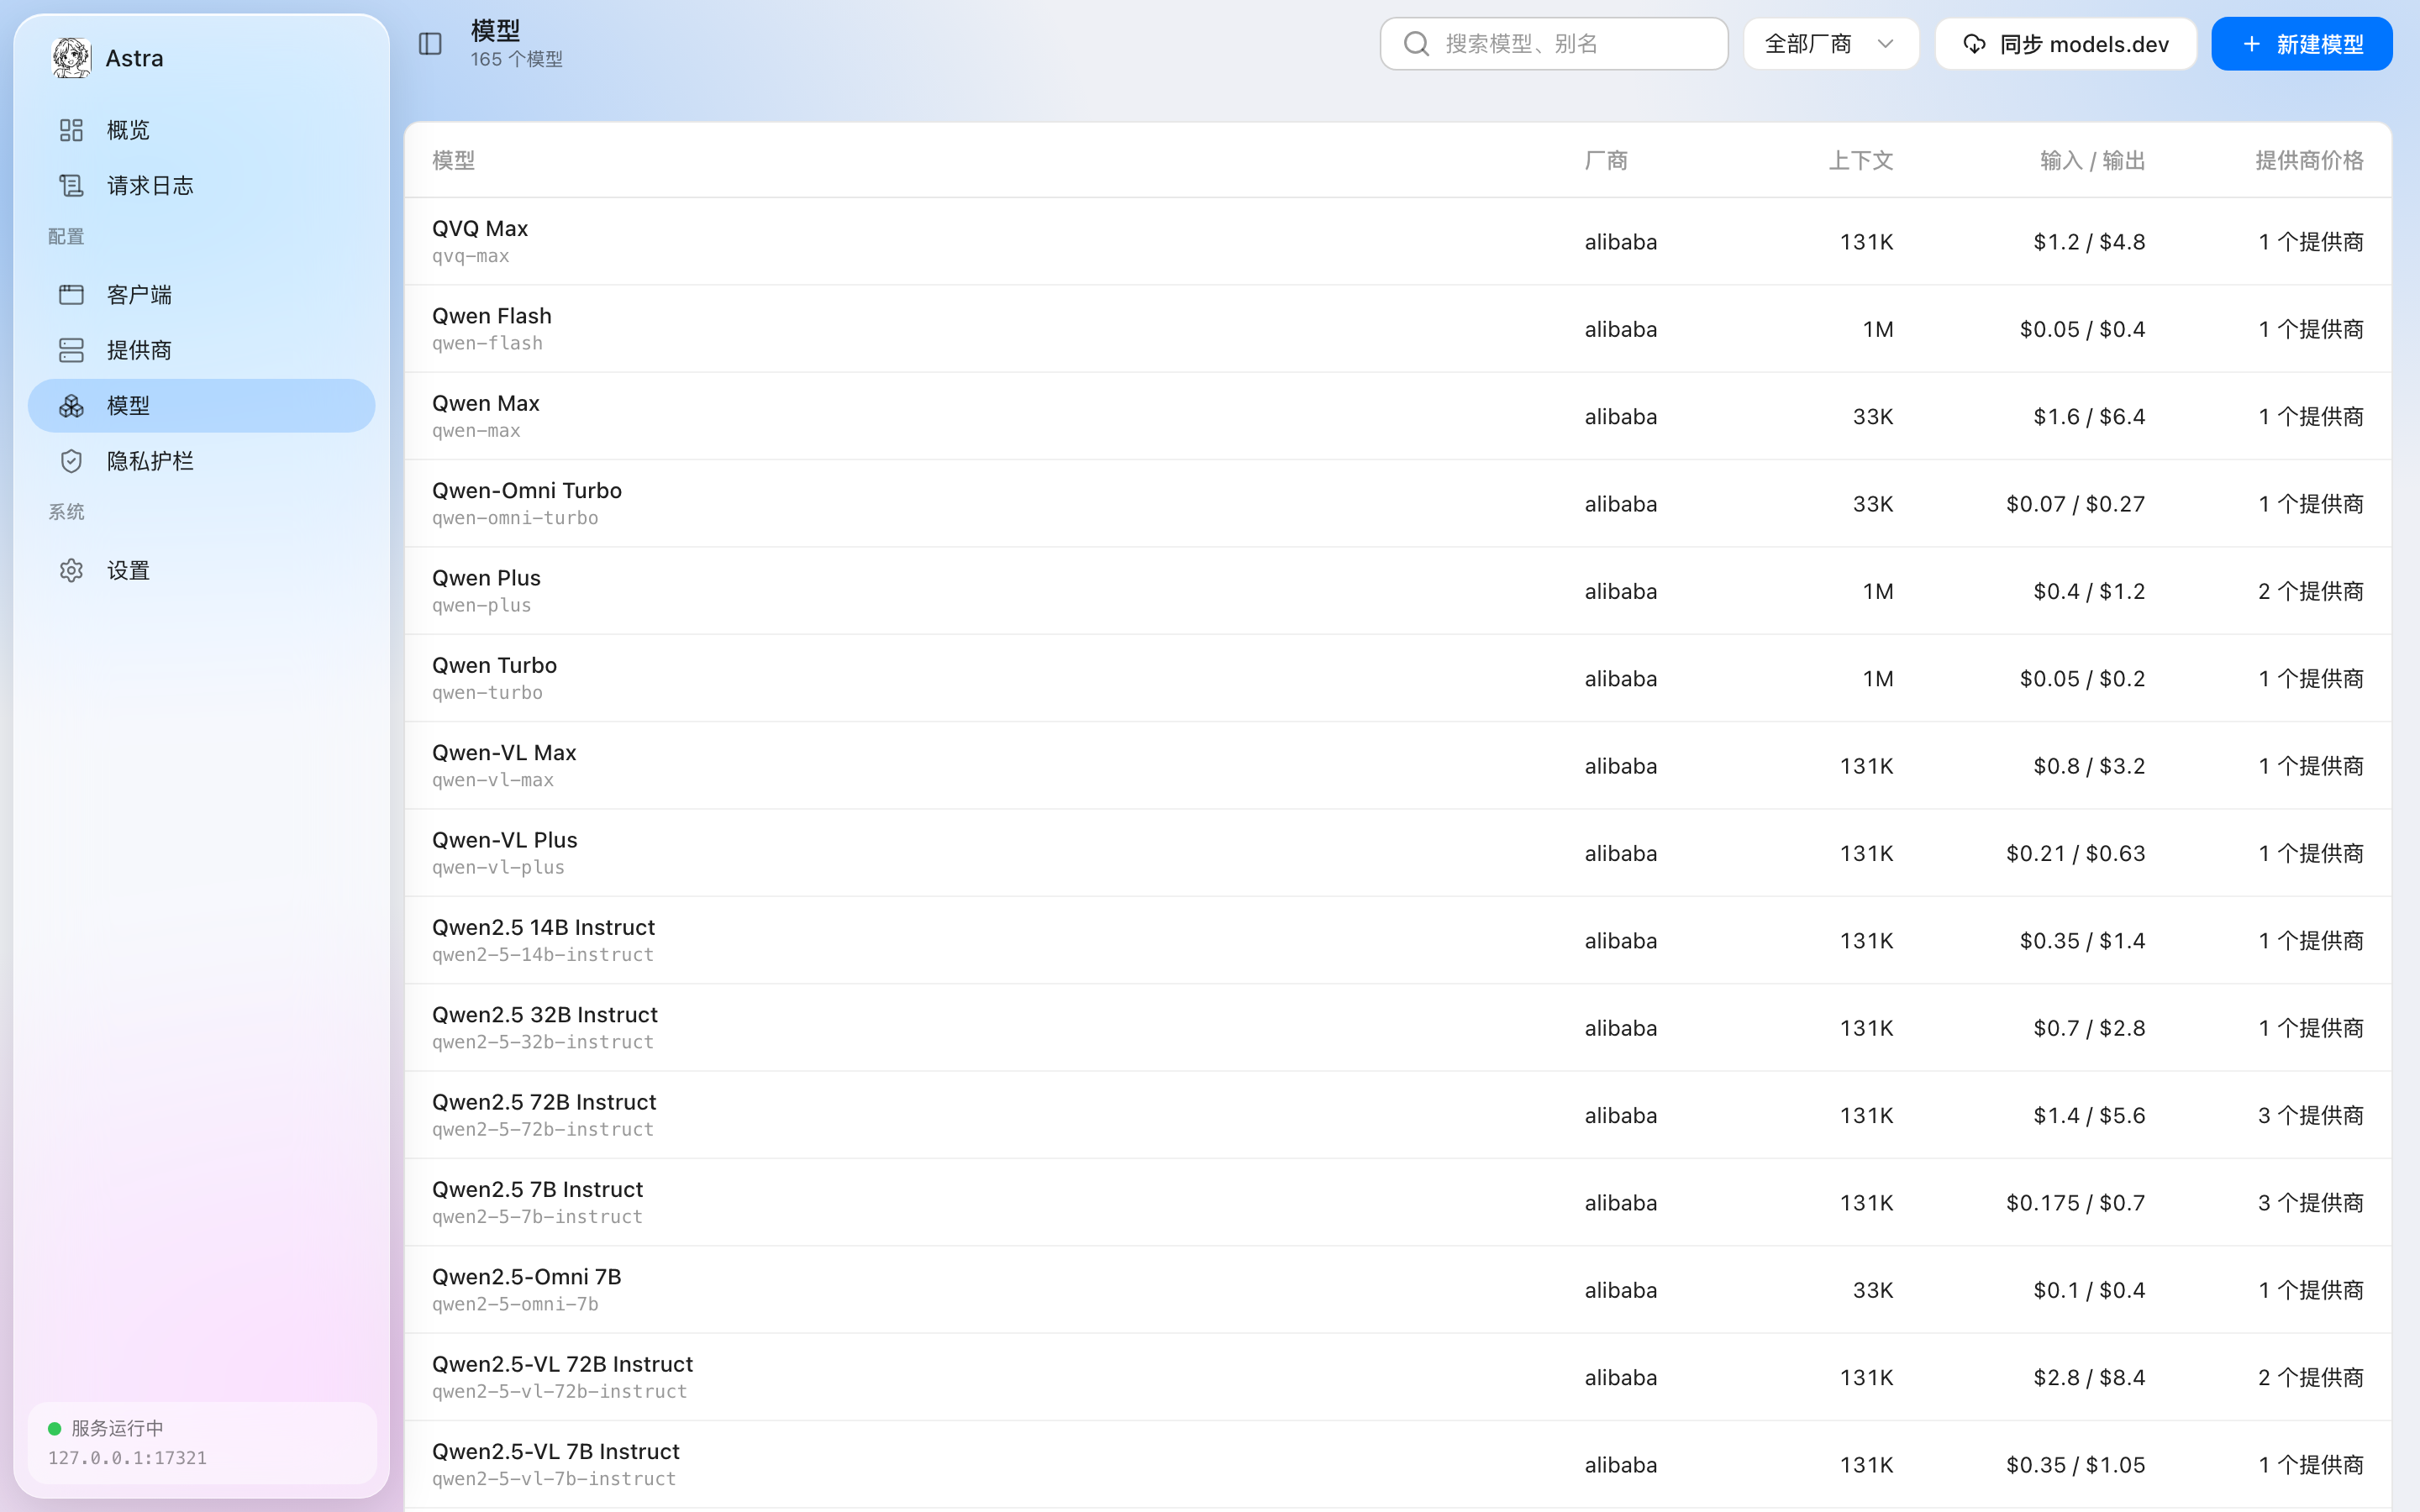Click the 隐私护栏 shield icon
This screenshot has width=2420, height=1512.
[x=71, y=461]
